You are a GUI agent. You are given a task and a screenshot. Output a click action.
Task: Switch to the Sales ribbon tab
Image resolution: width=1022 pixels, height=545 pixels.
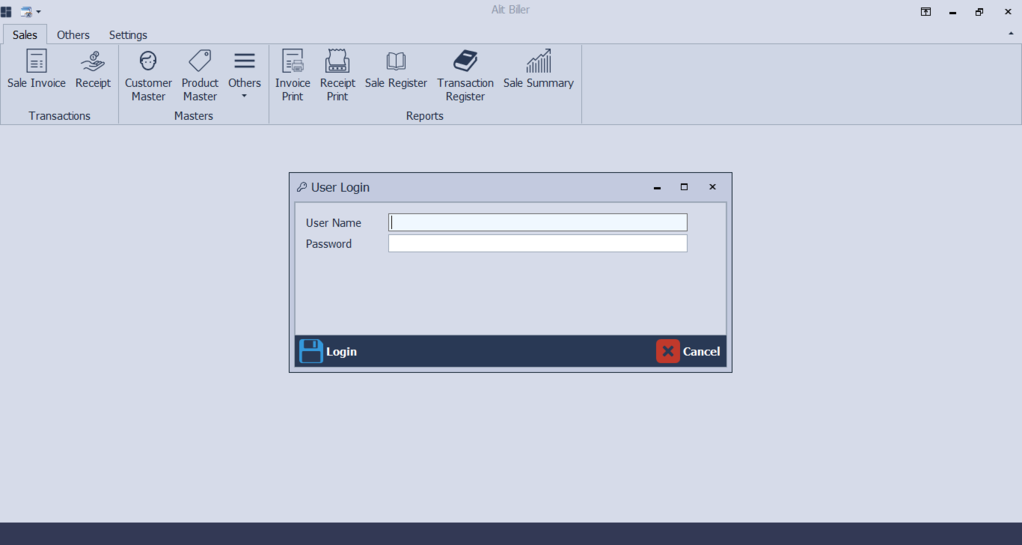tap(25, 35)
